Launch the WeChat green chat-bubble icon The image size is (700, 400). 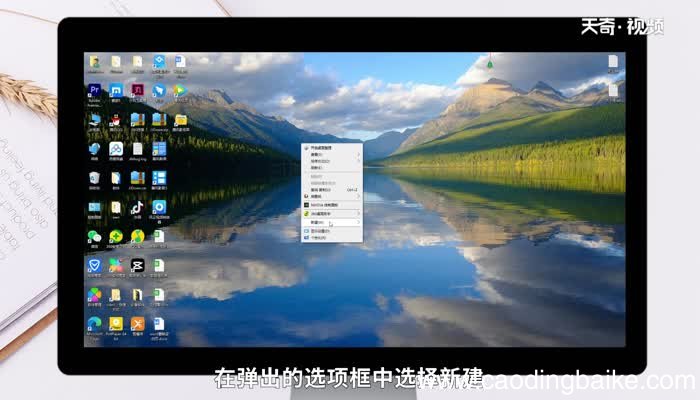pos(94,236)
